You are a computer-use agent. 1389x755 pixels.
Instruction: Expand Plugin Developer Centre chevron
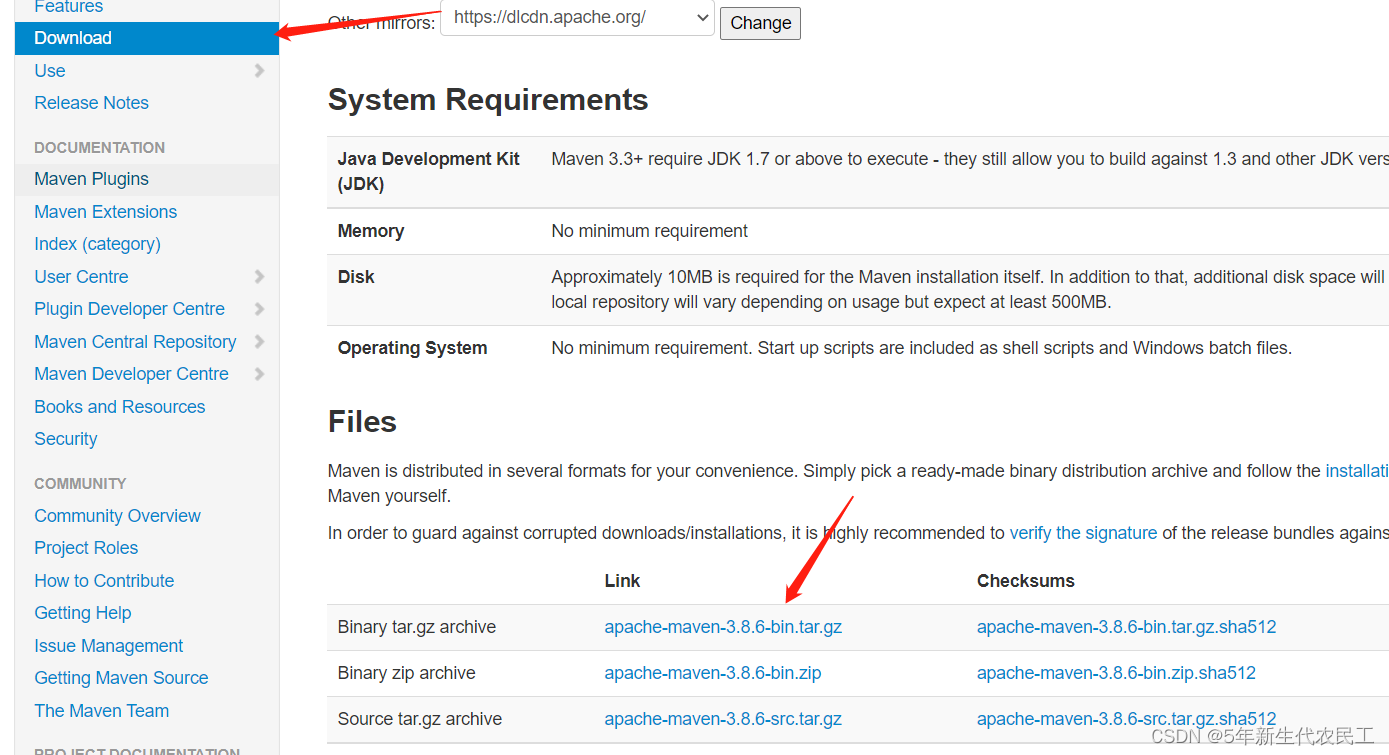(259, 309)
